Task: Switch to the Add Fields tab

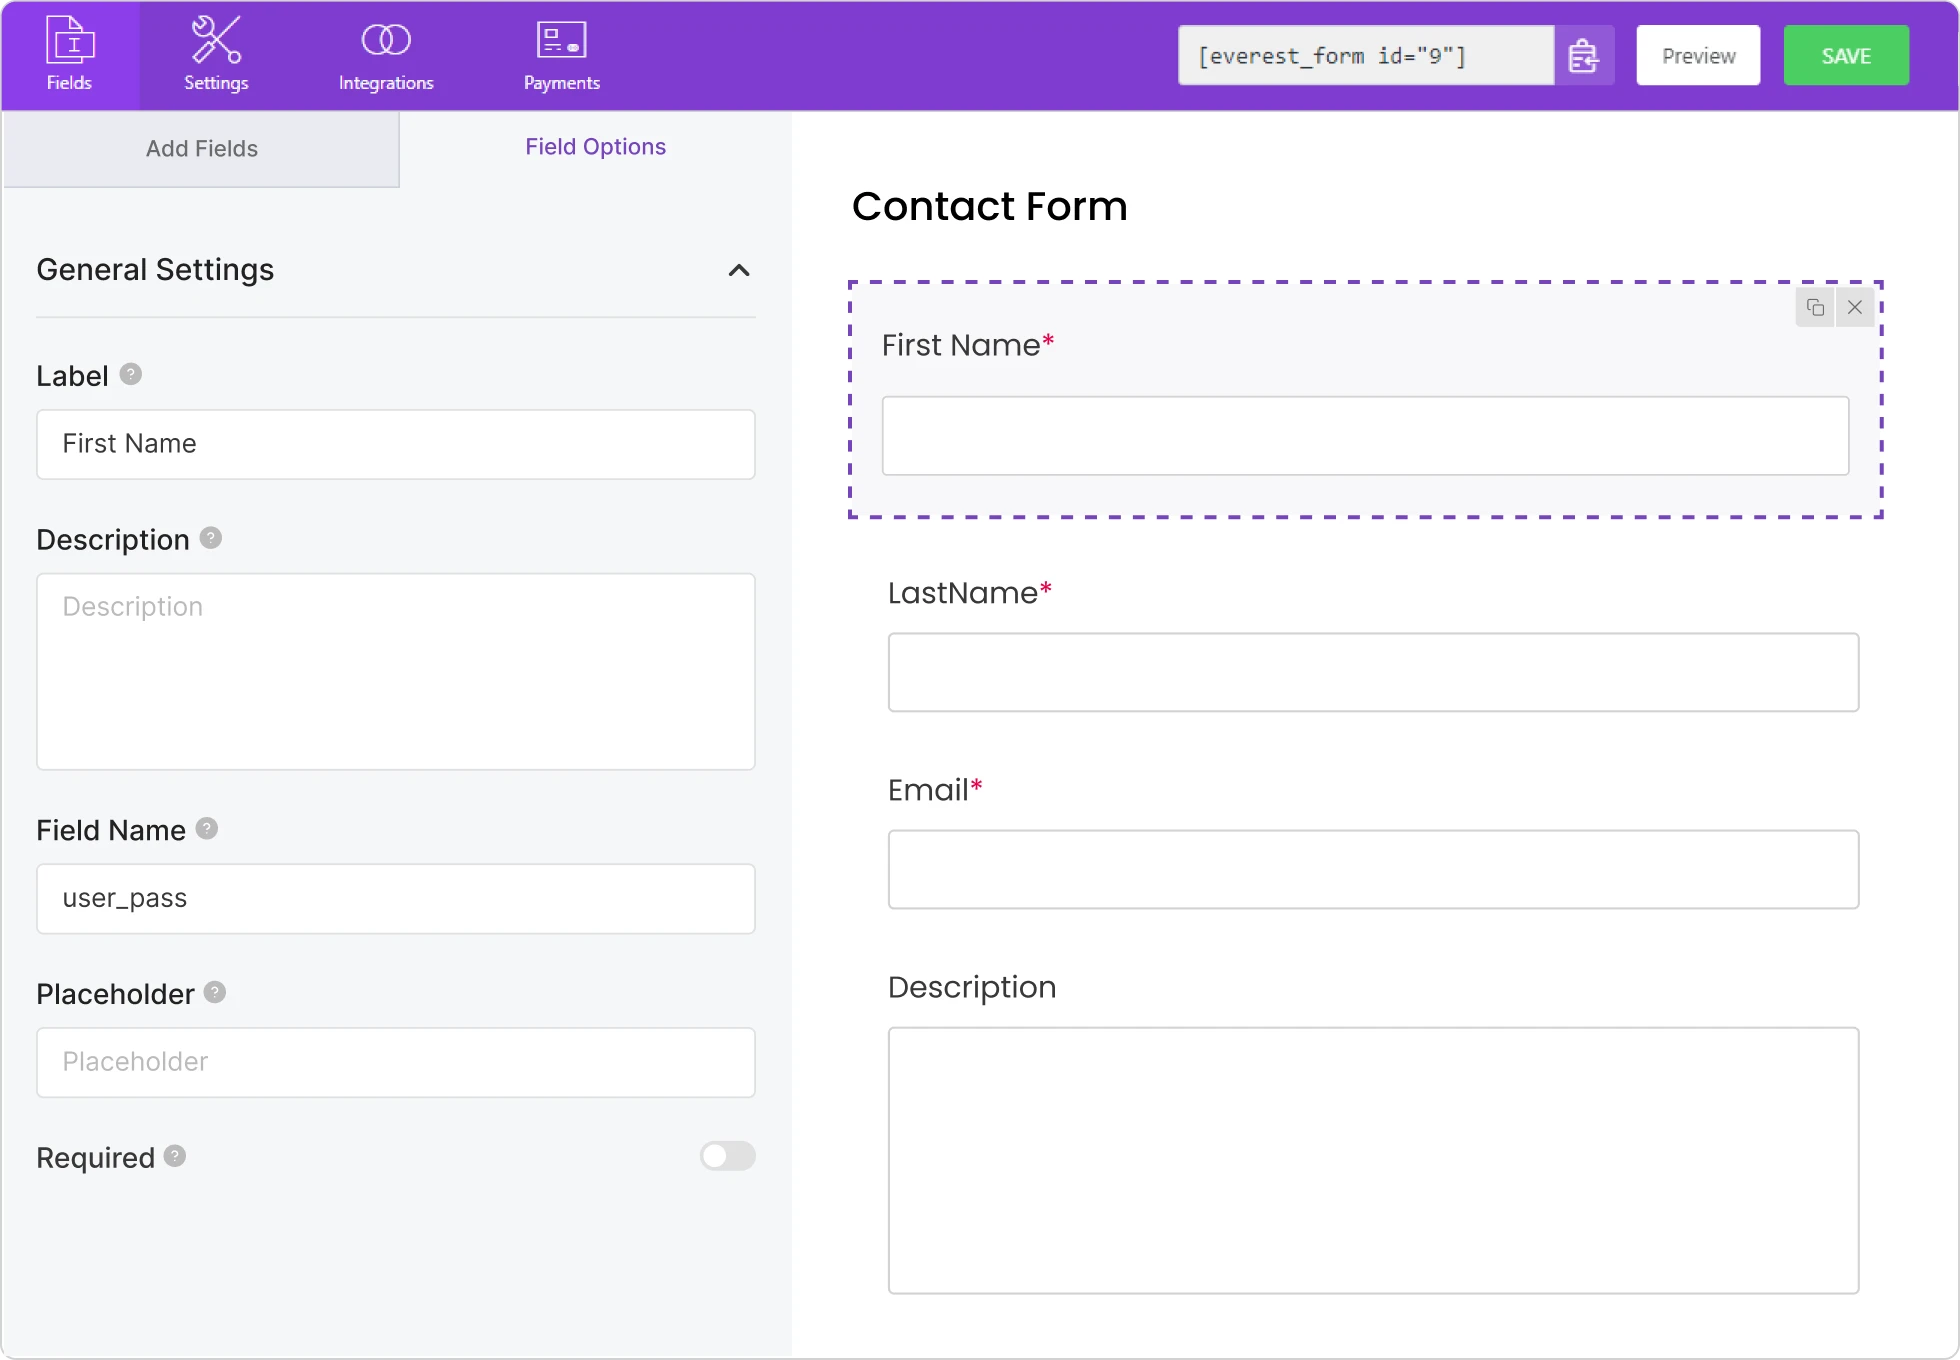Action: coord(201,147)
